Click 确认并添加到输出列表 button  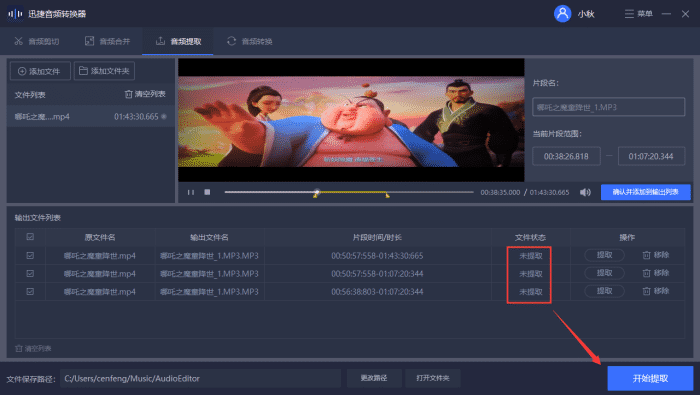[x=646, y=192]
